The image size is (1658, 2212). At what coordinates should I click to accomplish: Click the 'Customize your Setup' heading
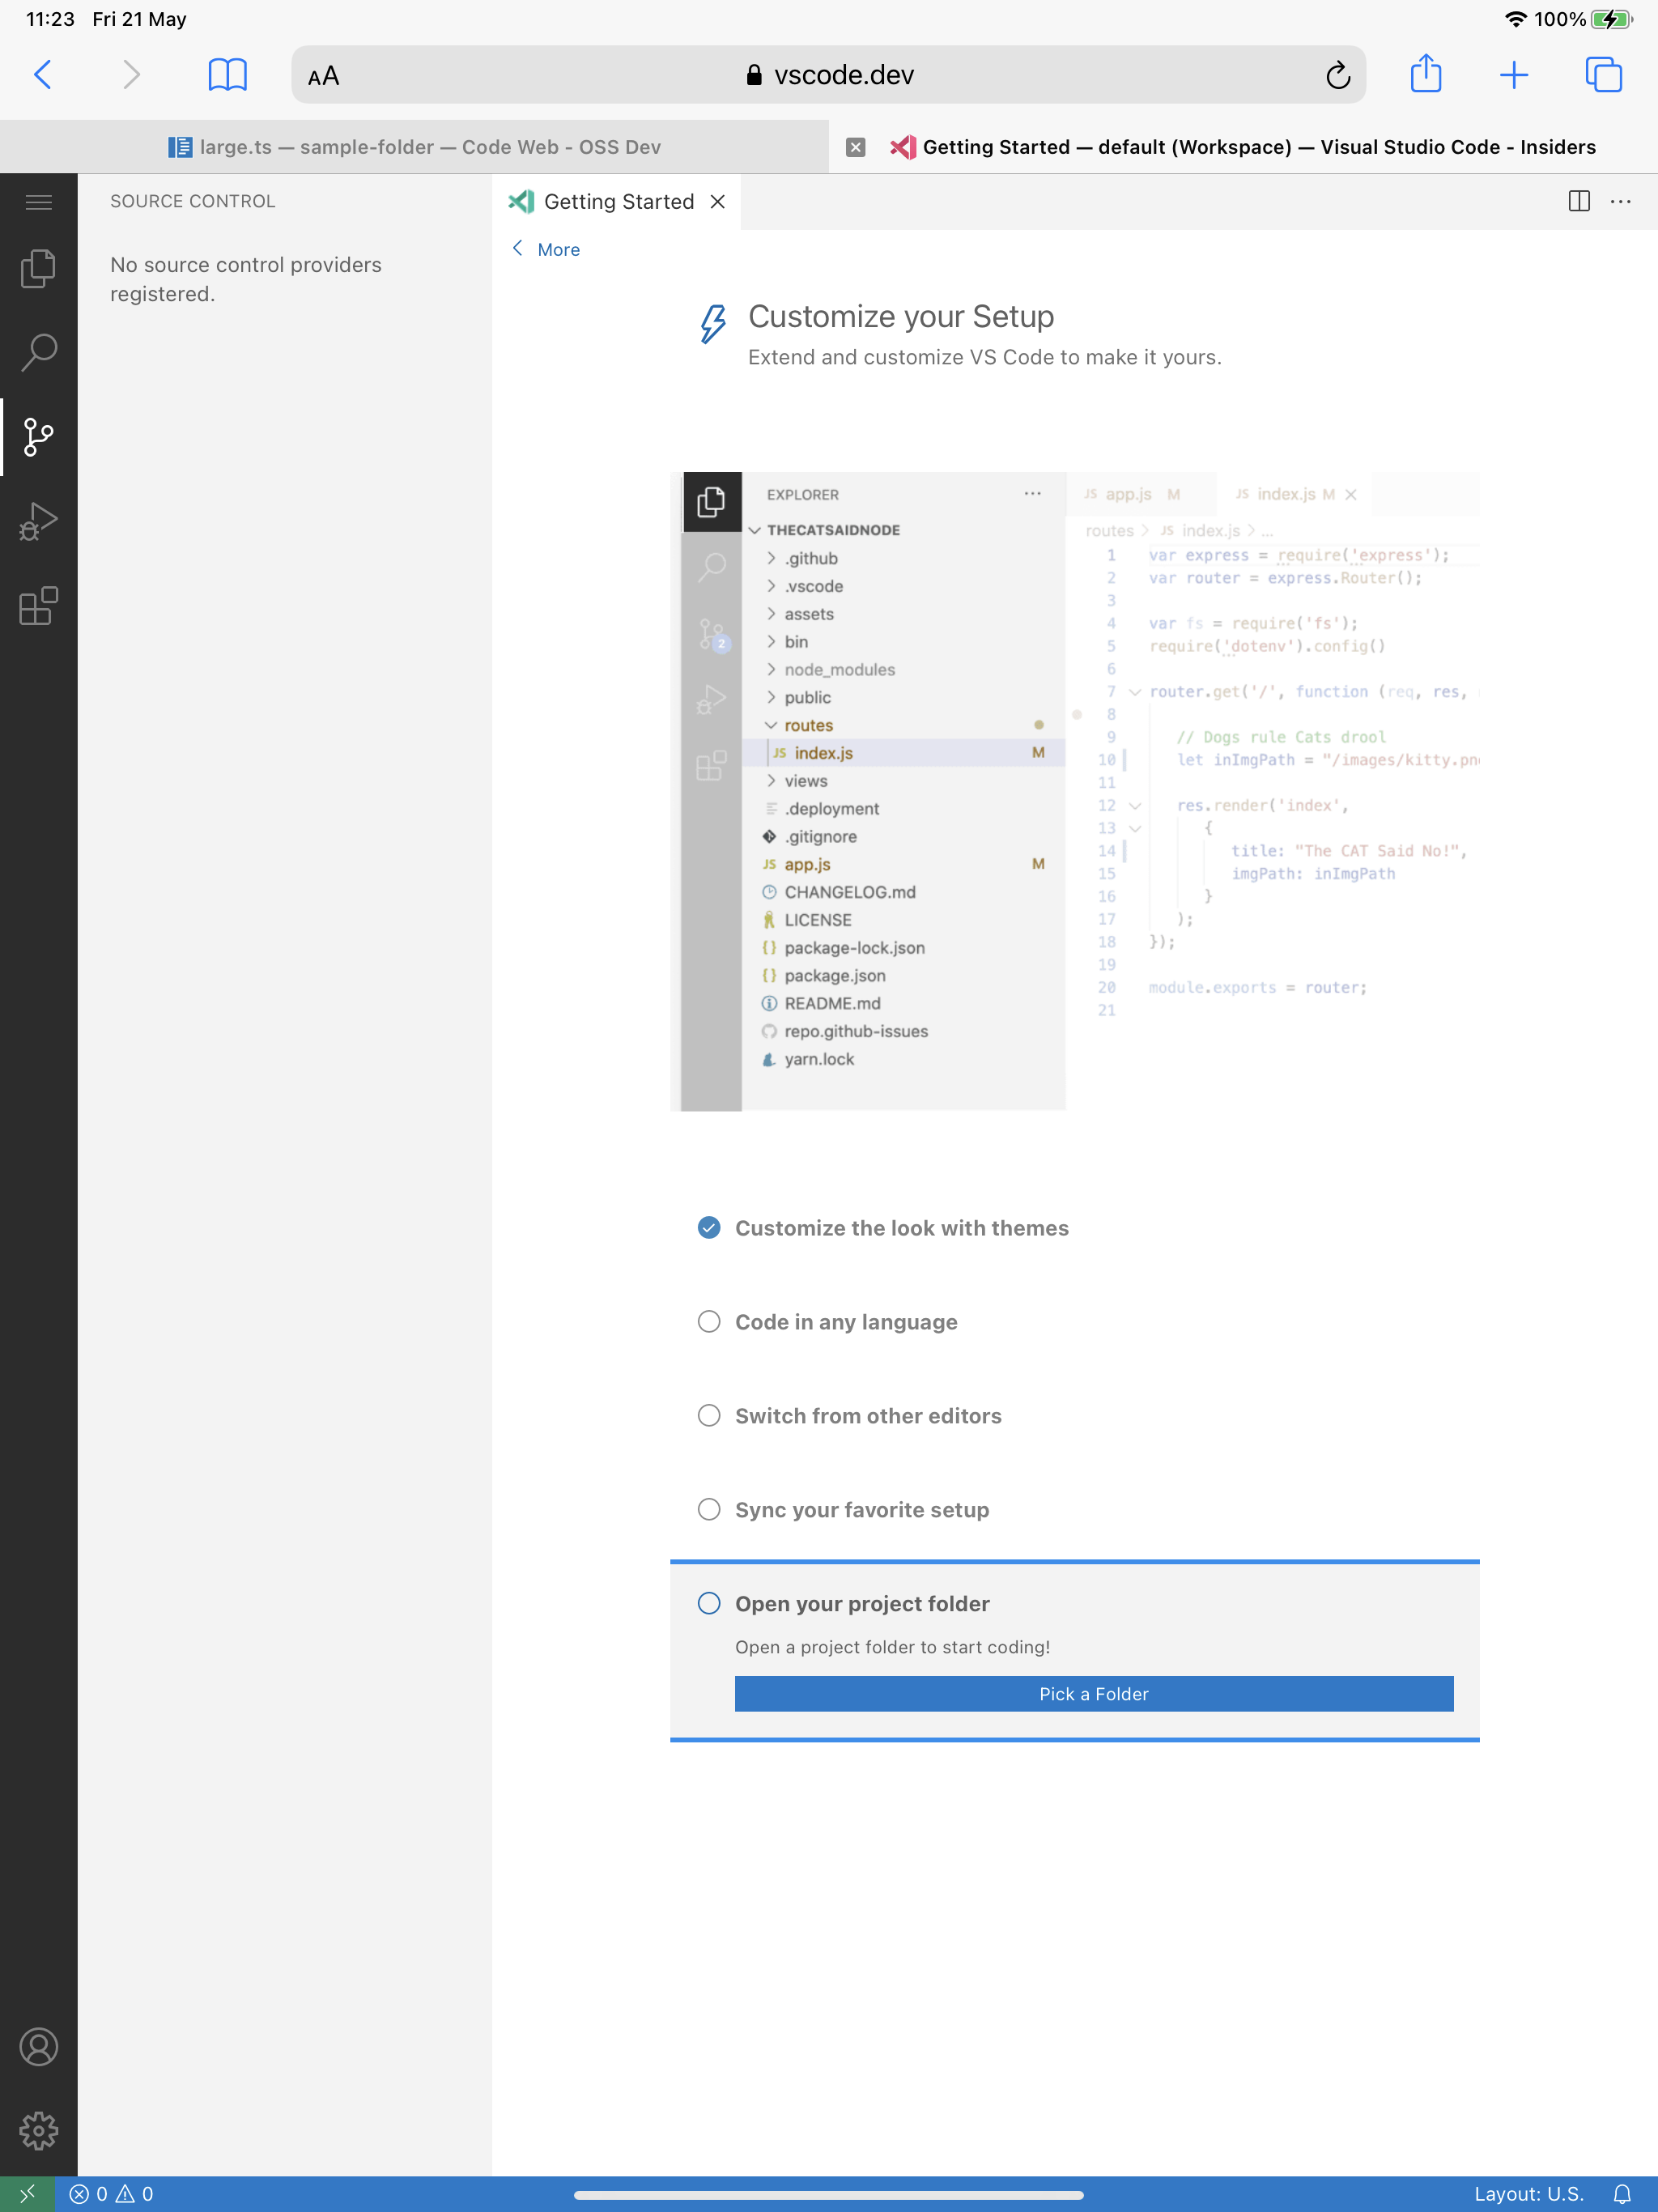click(x=901, y=317)
